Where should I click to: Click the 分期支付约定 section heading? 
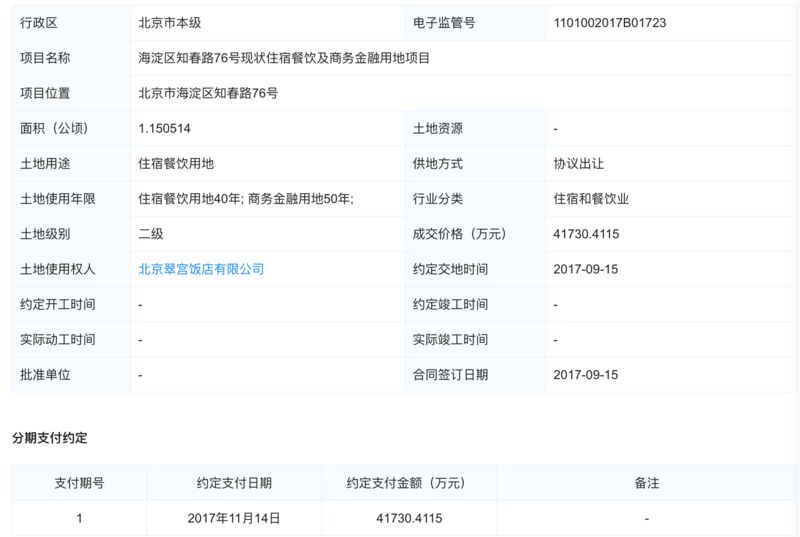tap(49, 438)
